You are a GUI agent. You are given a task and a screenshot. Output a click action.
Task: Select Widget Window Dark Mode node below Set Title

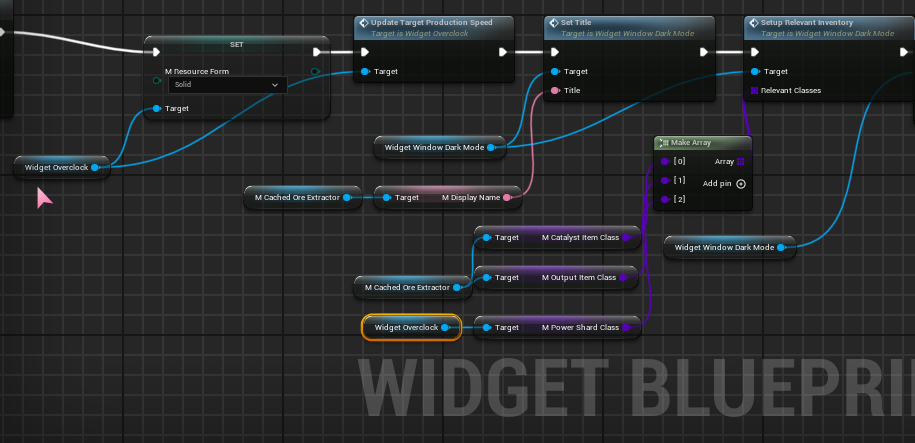(439, 148)
